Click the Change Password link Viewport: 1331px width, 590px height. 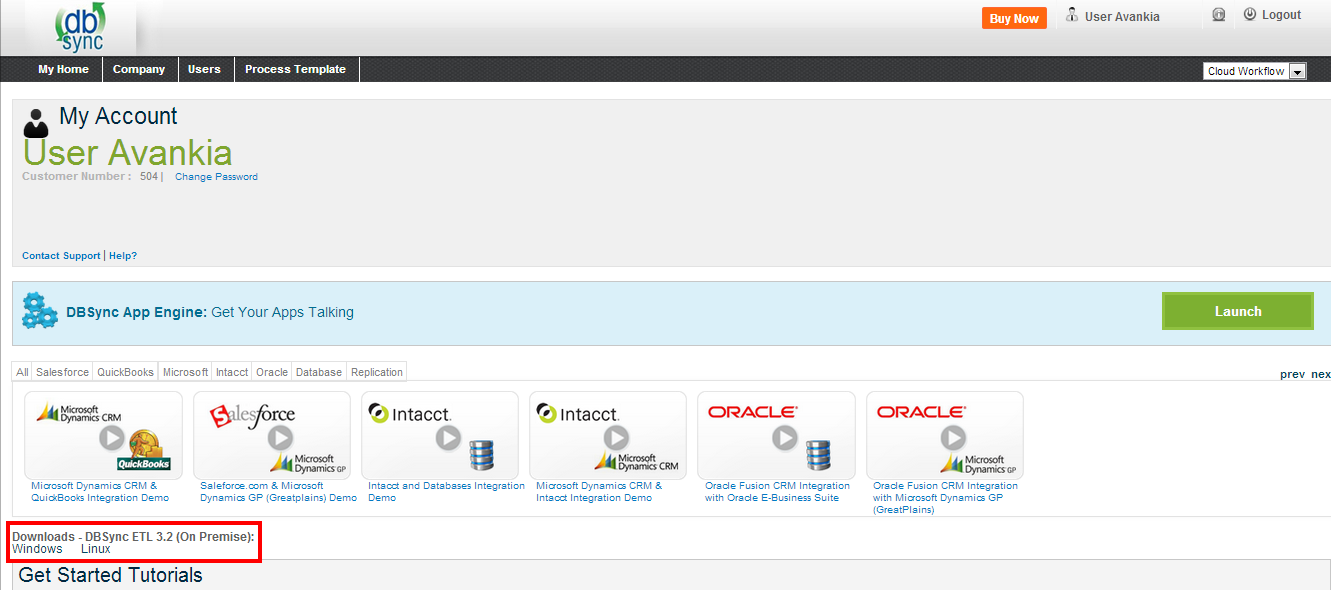(216, 177)
